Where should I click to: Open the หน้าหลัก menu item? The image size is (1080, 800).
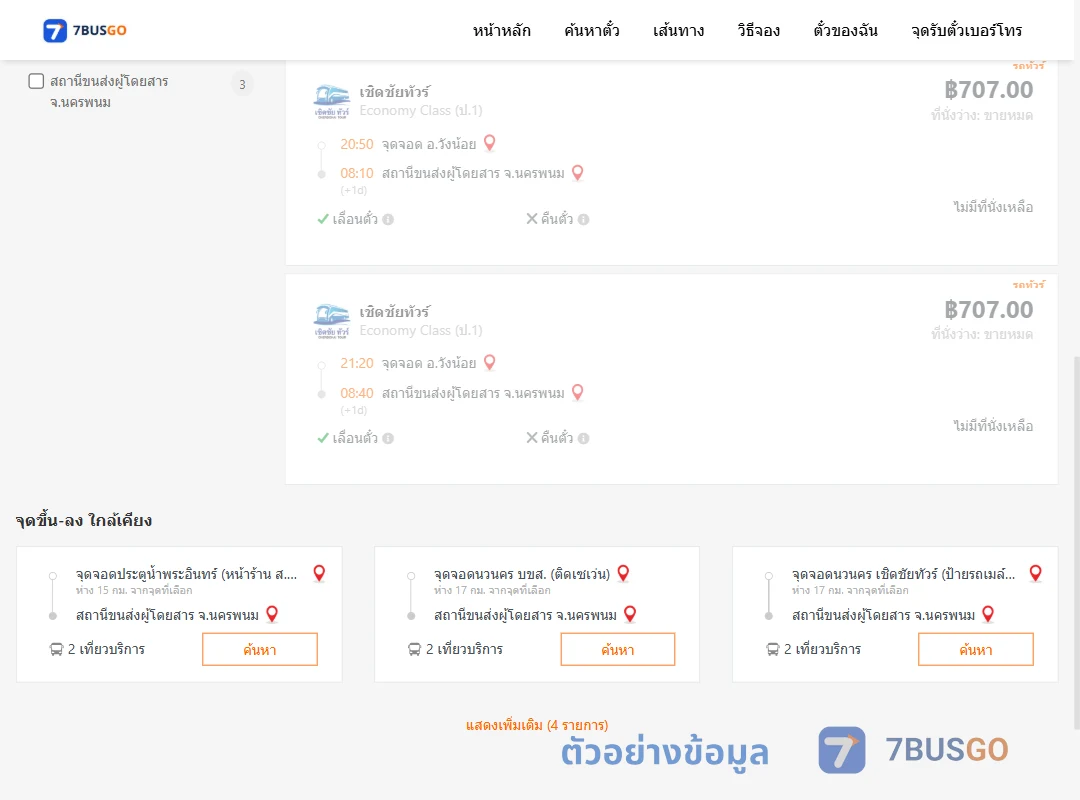pos(501,30)
